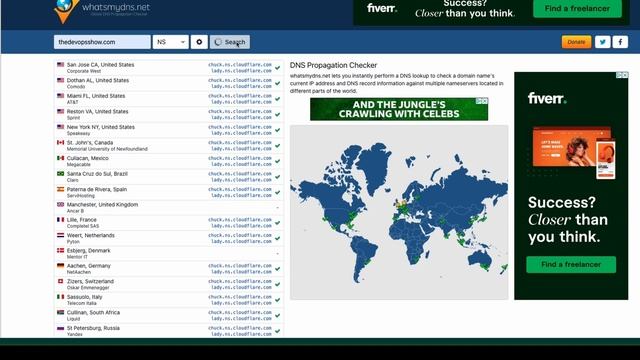Screen dimensions: 640x360
Task: Click the green checkmark for Miami FL
Action: point(278,99)
